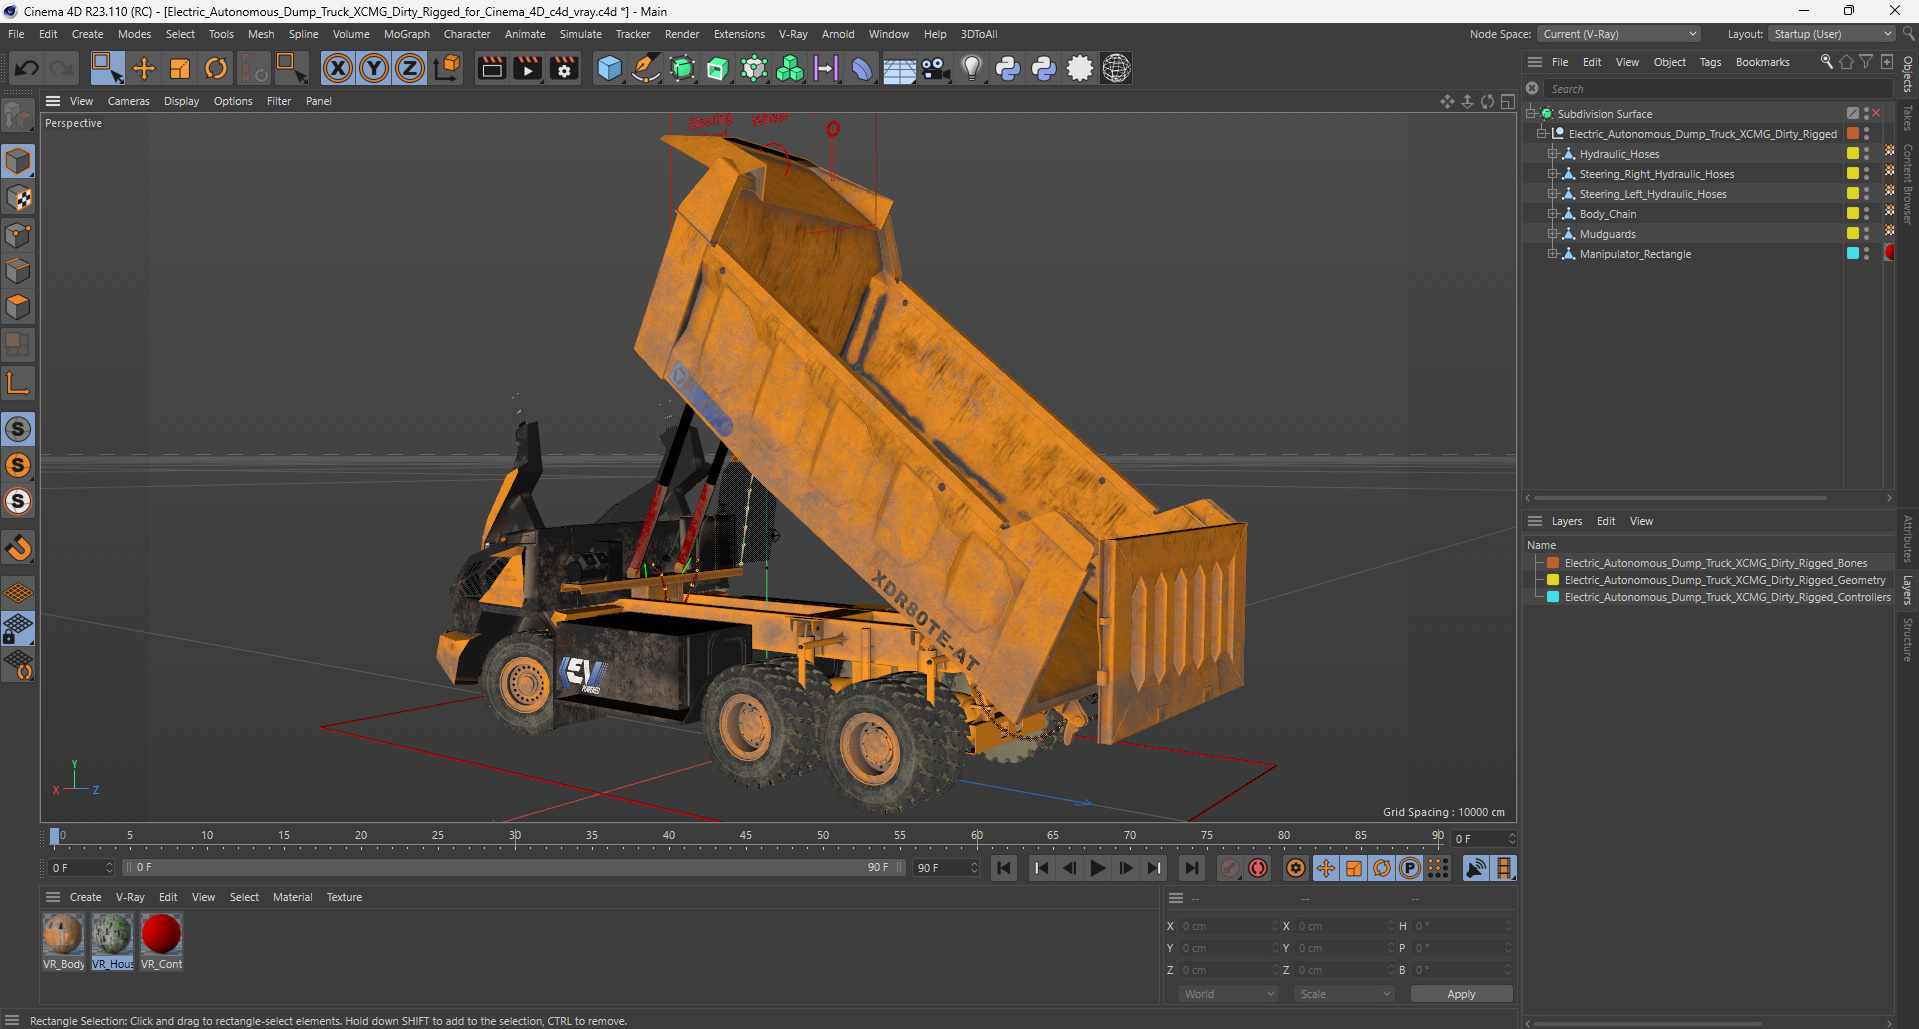This screenshot has height=1029, width=1919.
Task: Add a Light object bulb icon
Action: pos(971,68)
